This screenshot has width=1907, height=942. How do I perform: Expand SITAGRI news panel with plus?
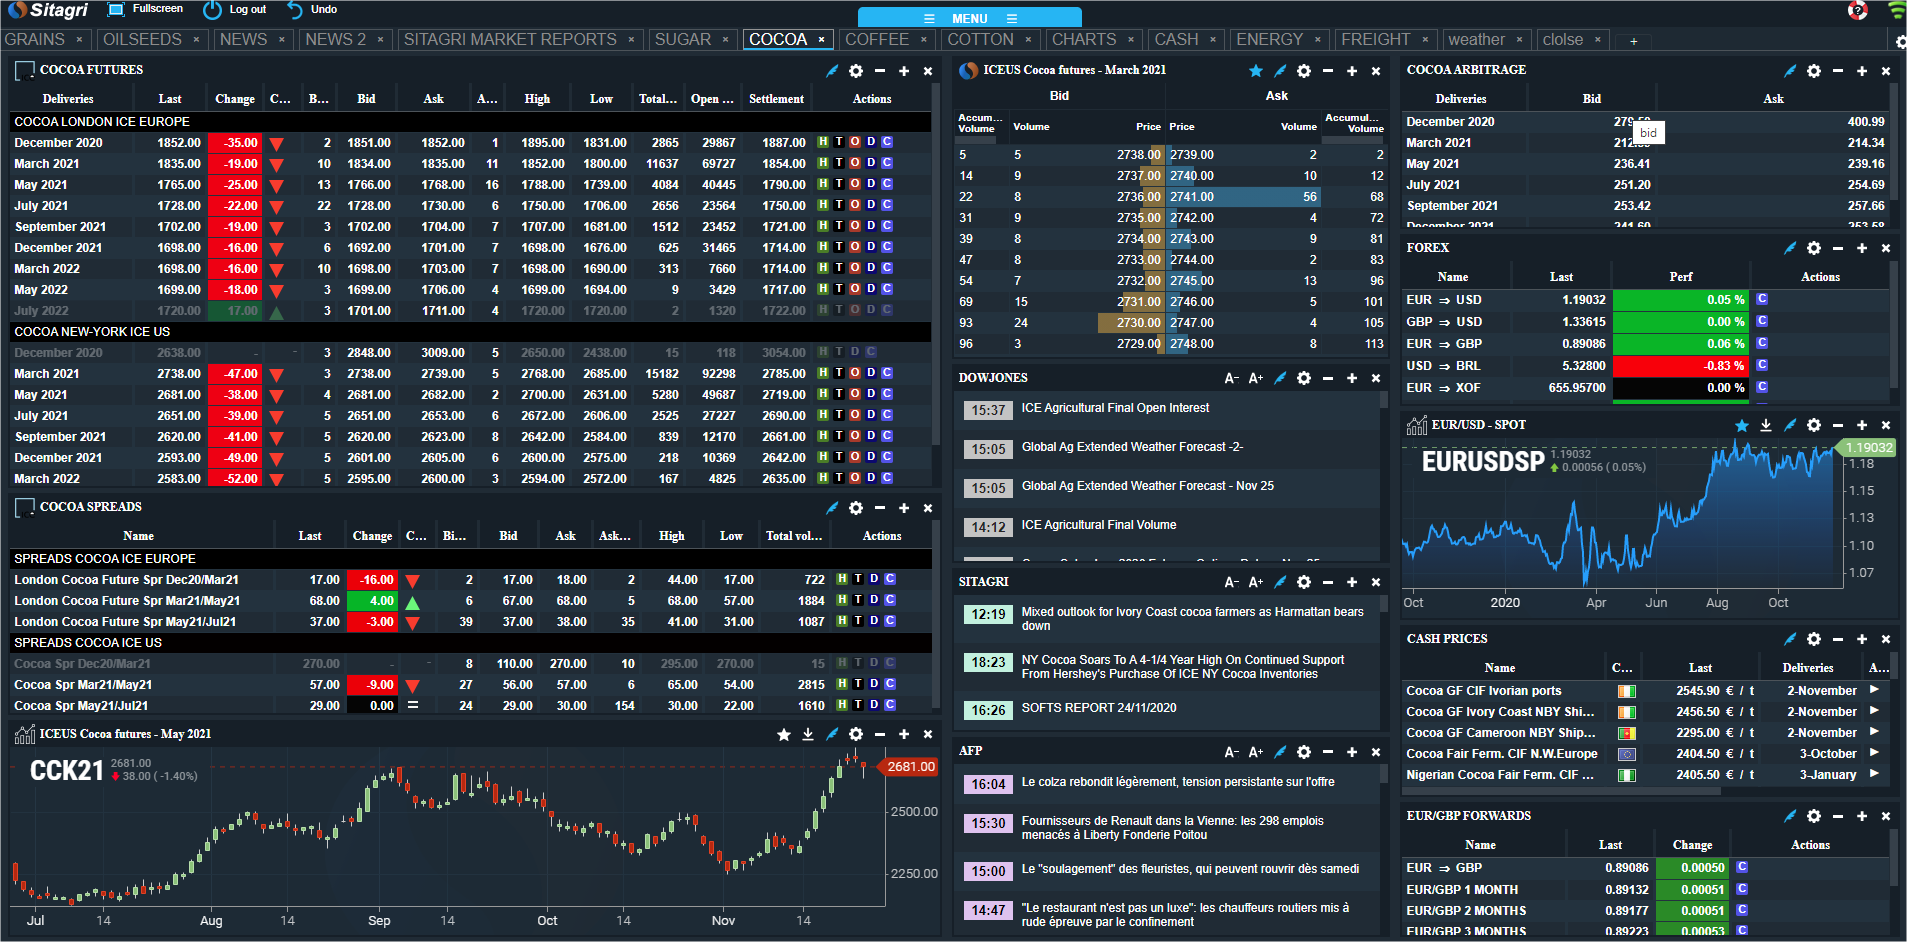(x=1352, y=582)
